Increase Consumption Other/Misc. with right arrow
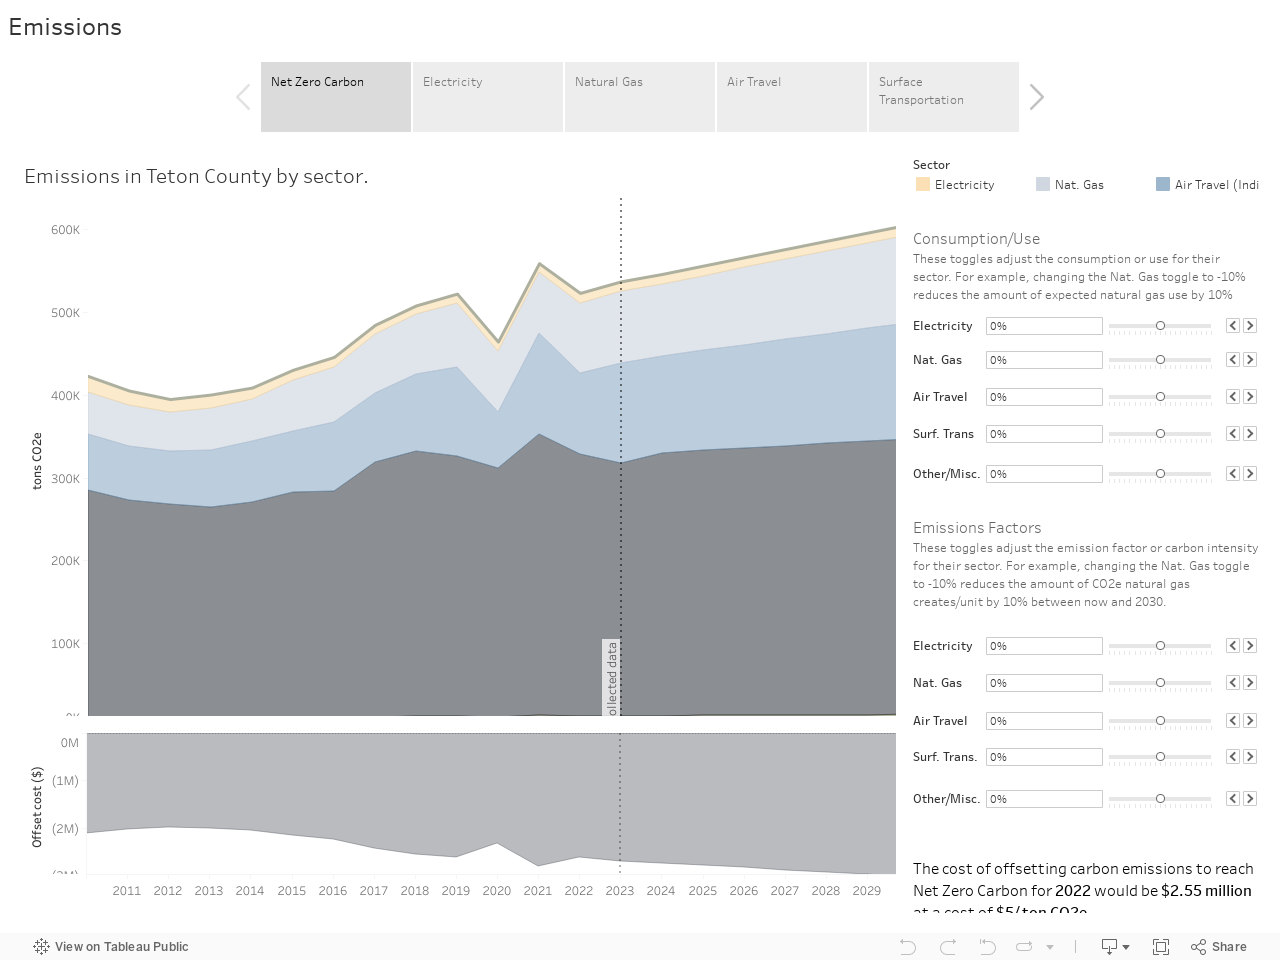The width and height of the screenshot is (1280, 960). pyautogui.click(x=1250, y=474)
